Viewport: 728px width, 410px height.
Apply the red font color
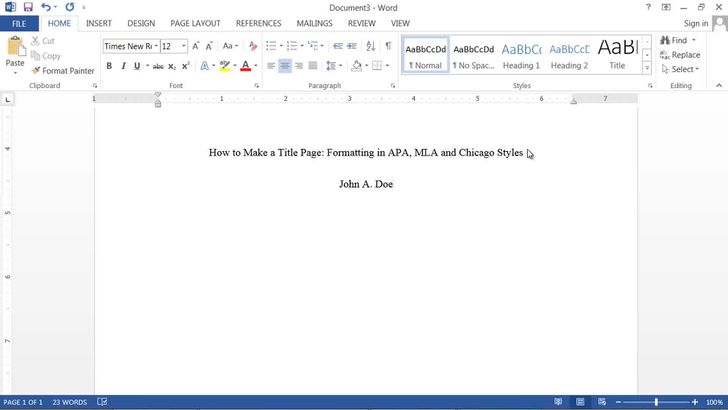tap(246, 66)
